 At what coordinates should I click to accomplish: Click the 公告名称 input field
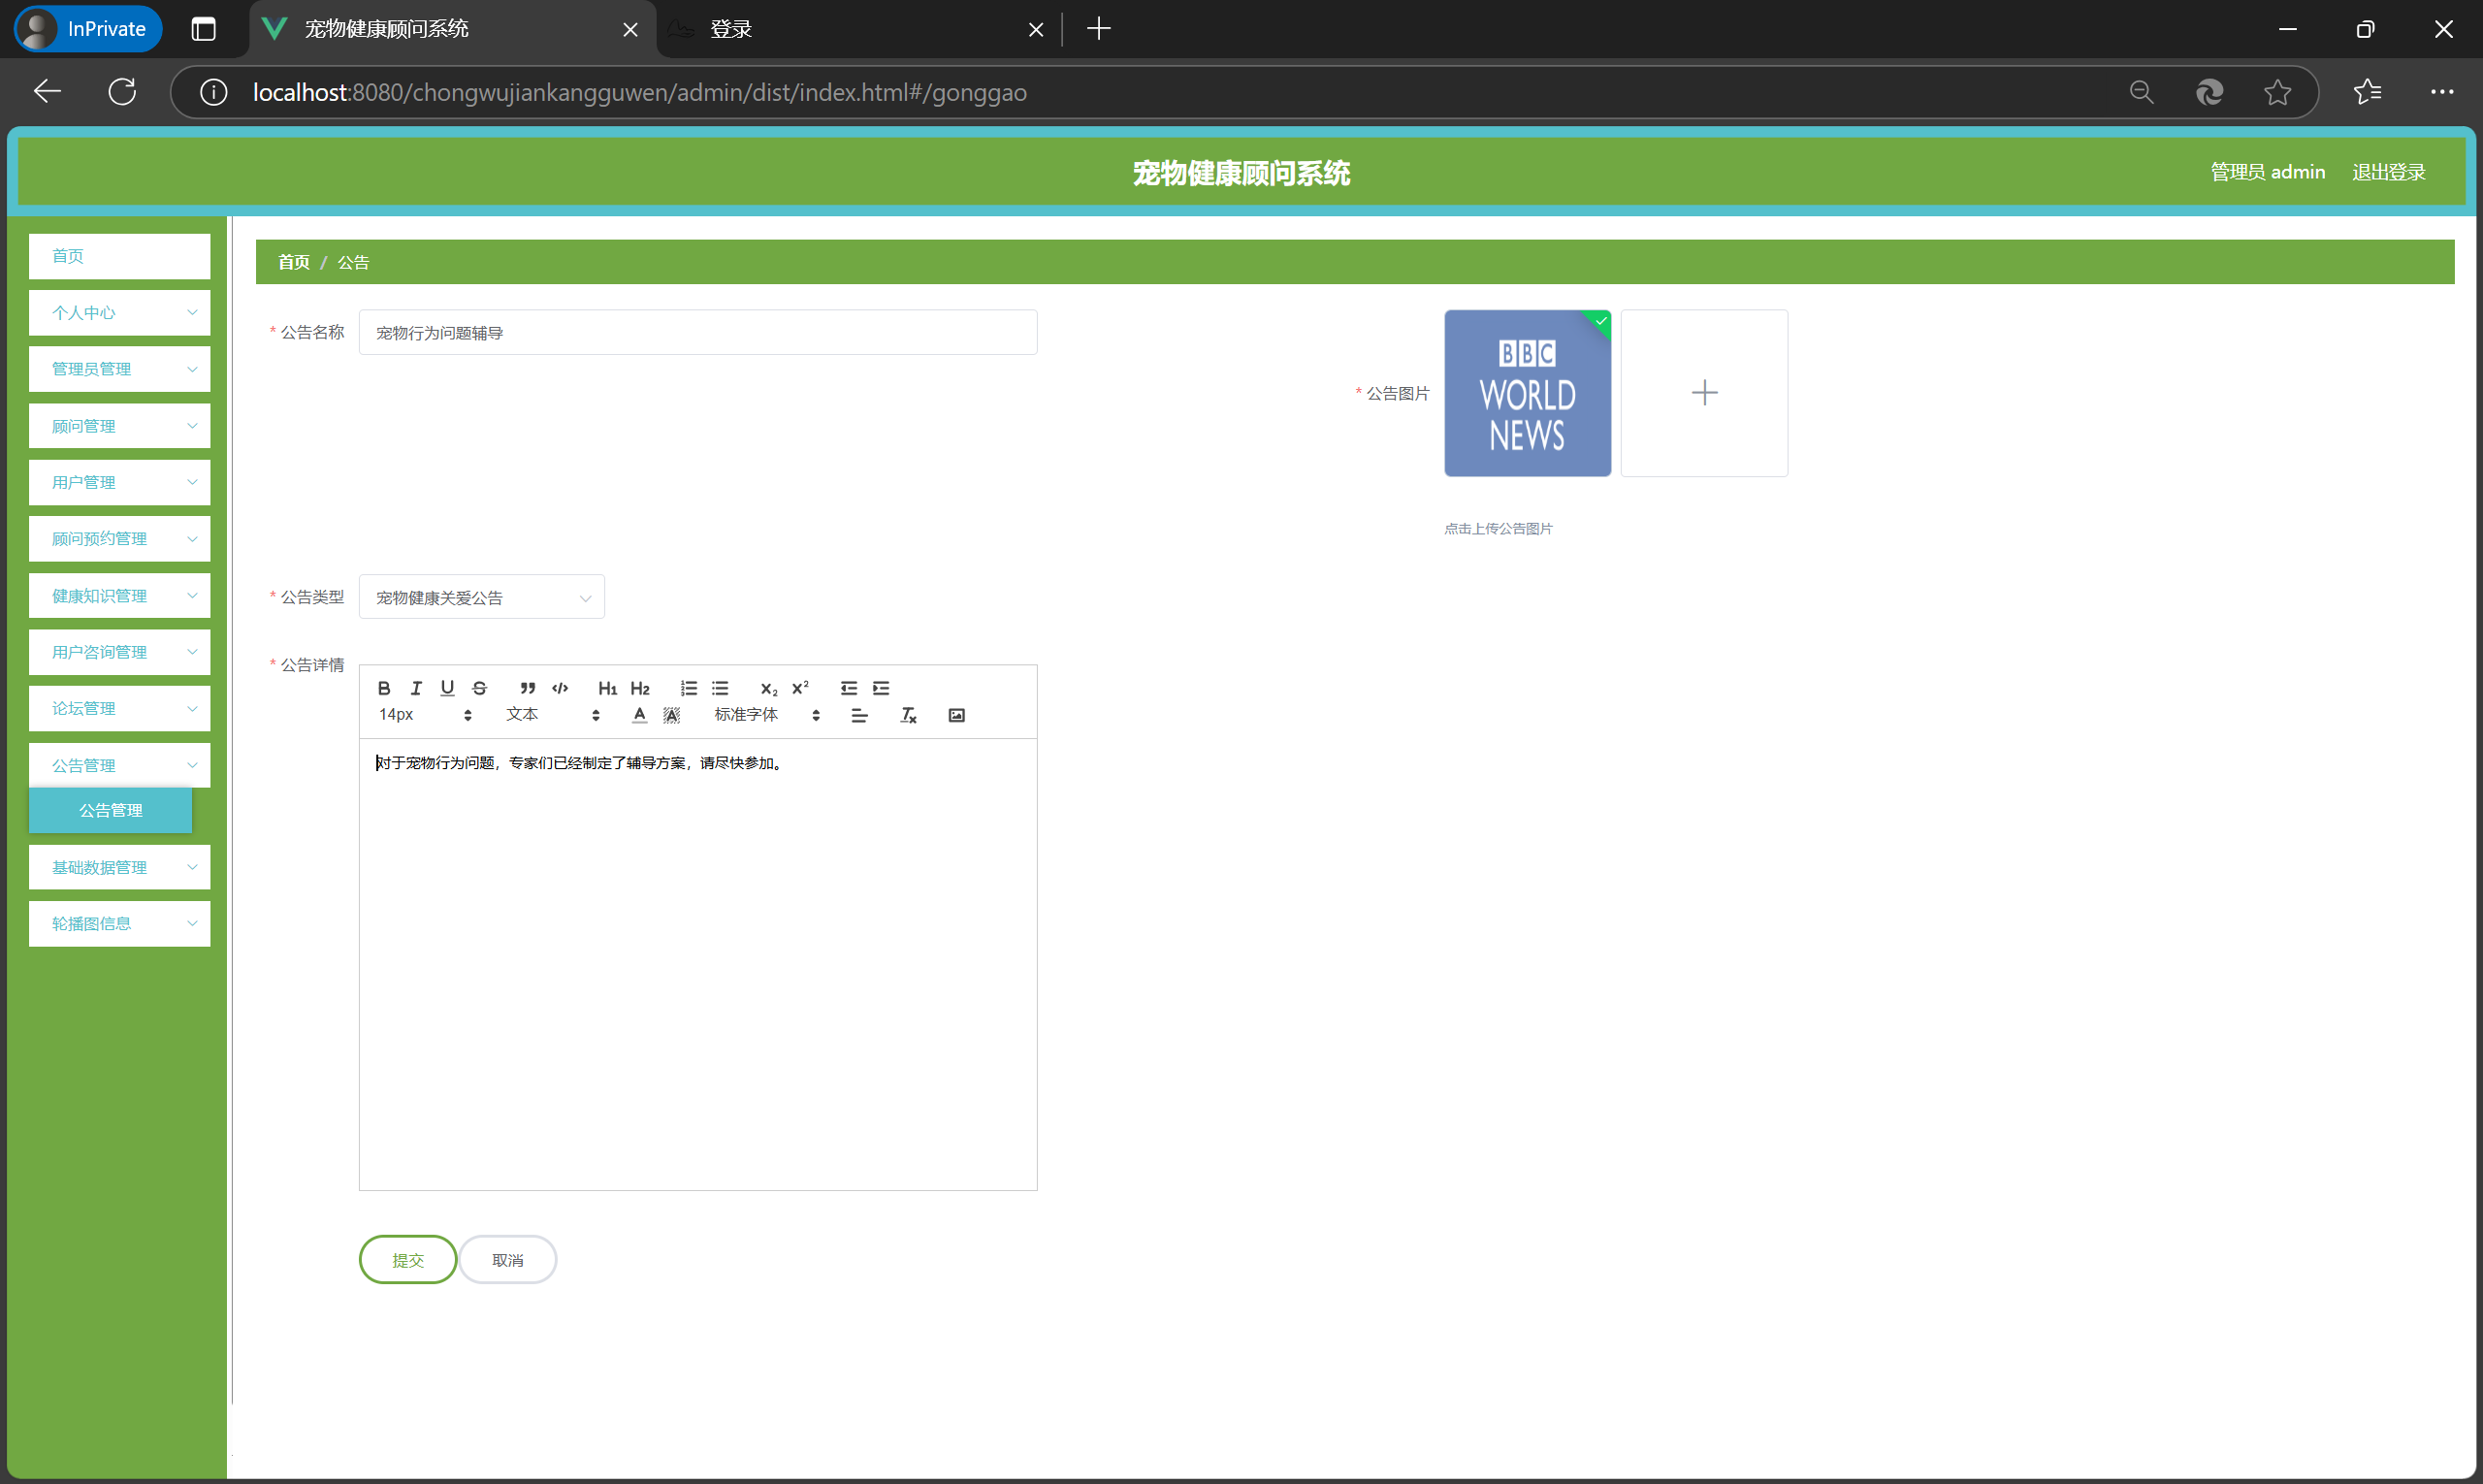pos(697,332)
